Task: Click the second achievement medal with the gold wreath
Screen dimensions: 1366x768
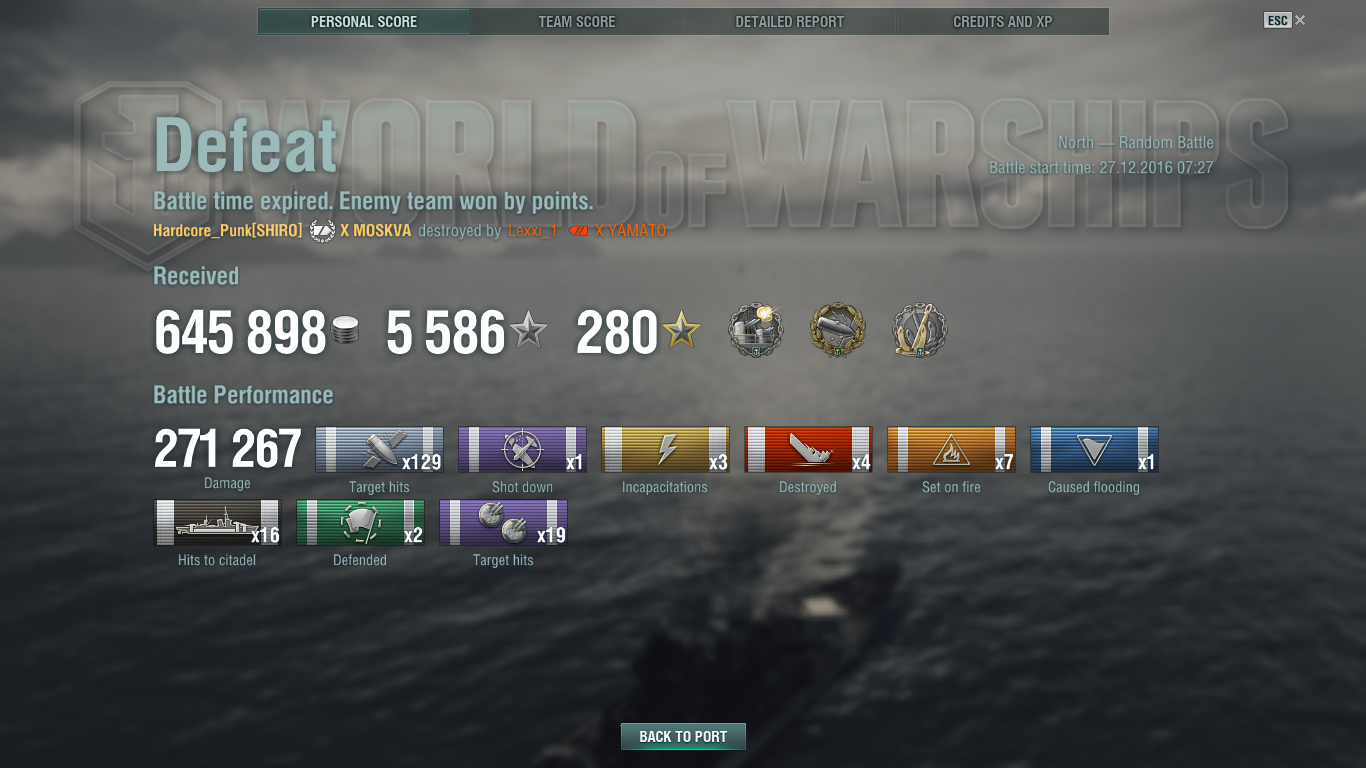Action: click(x=837, y=331)
